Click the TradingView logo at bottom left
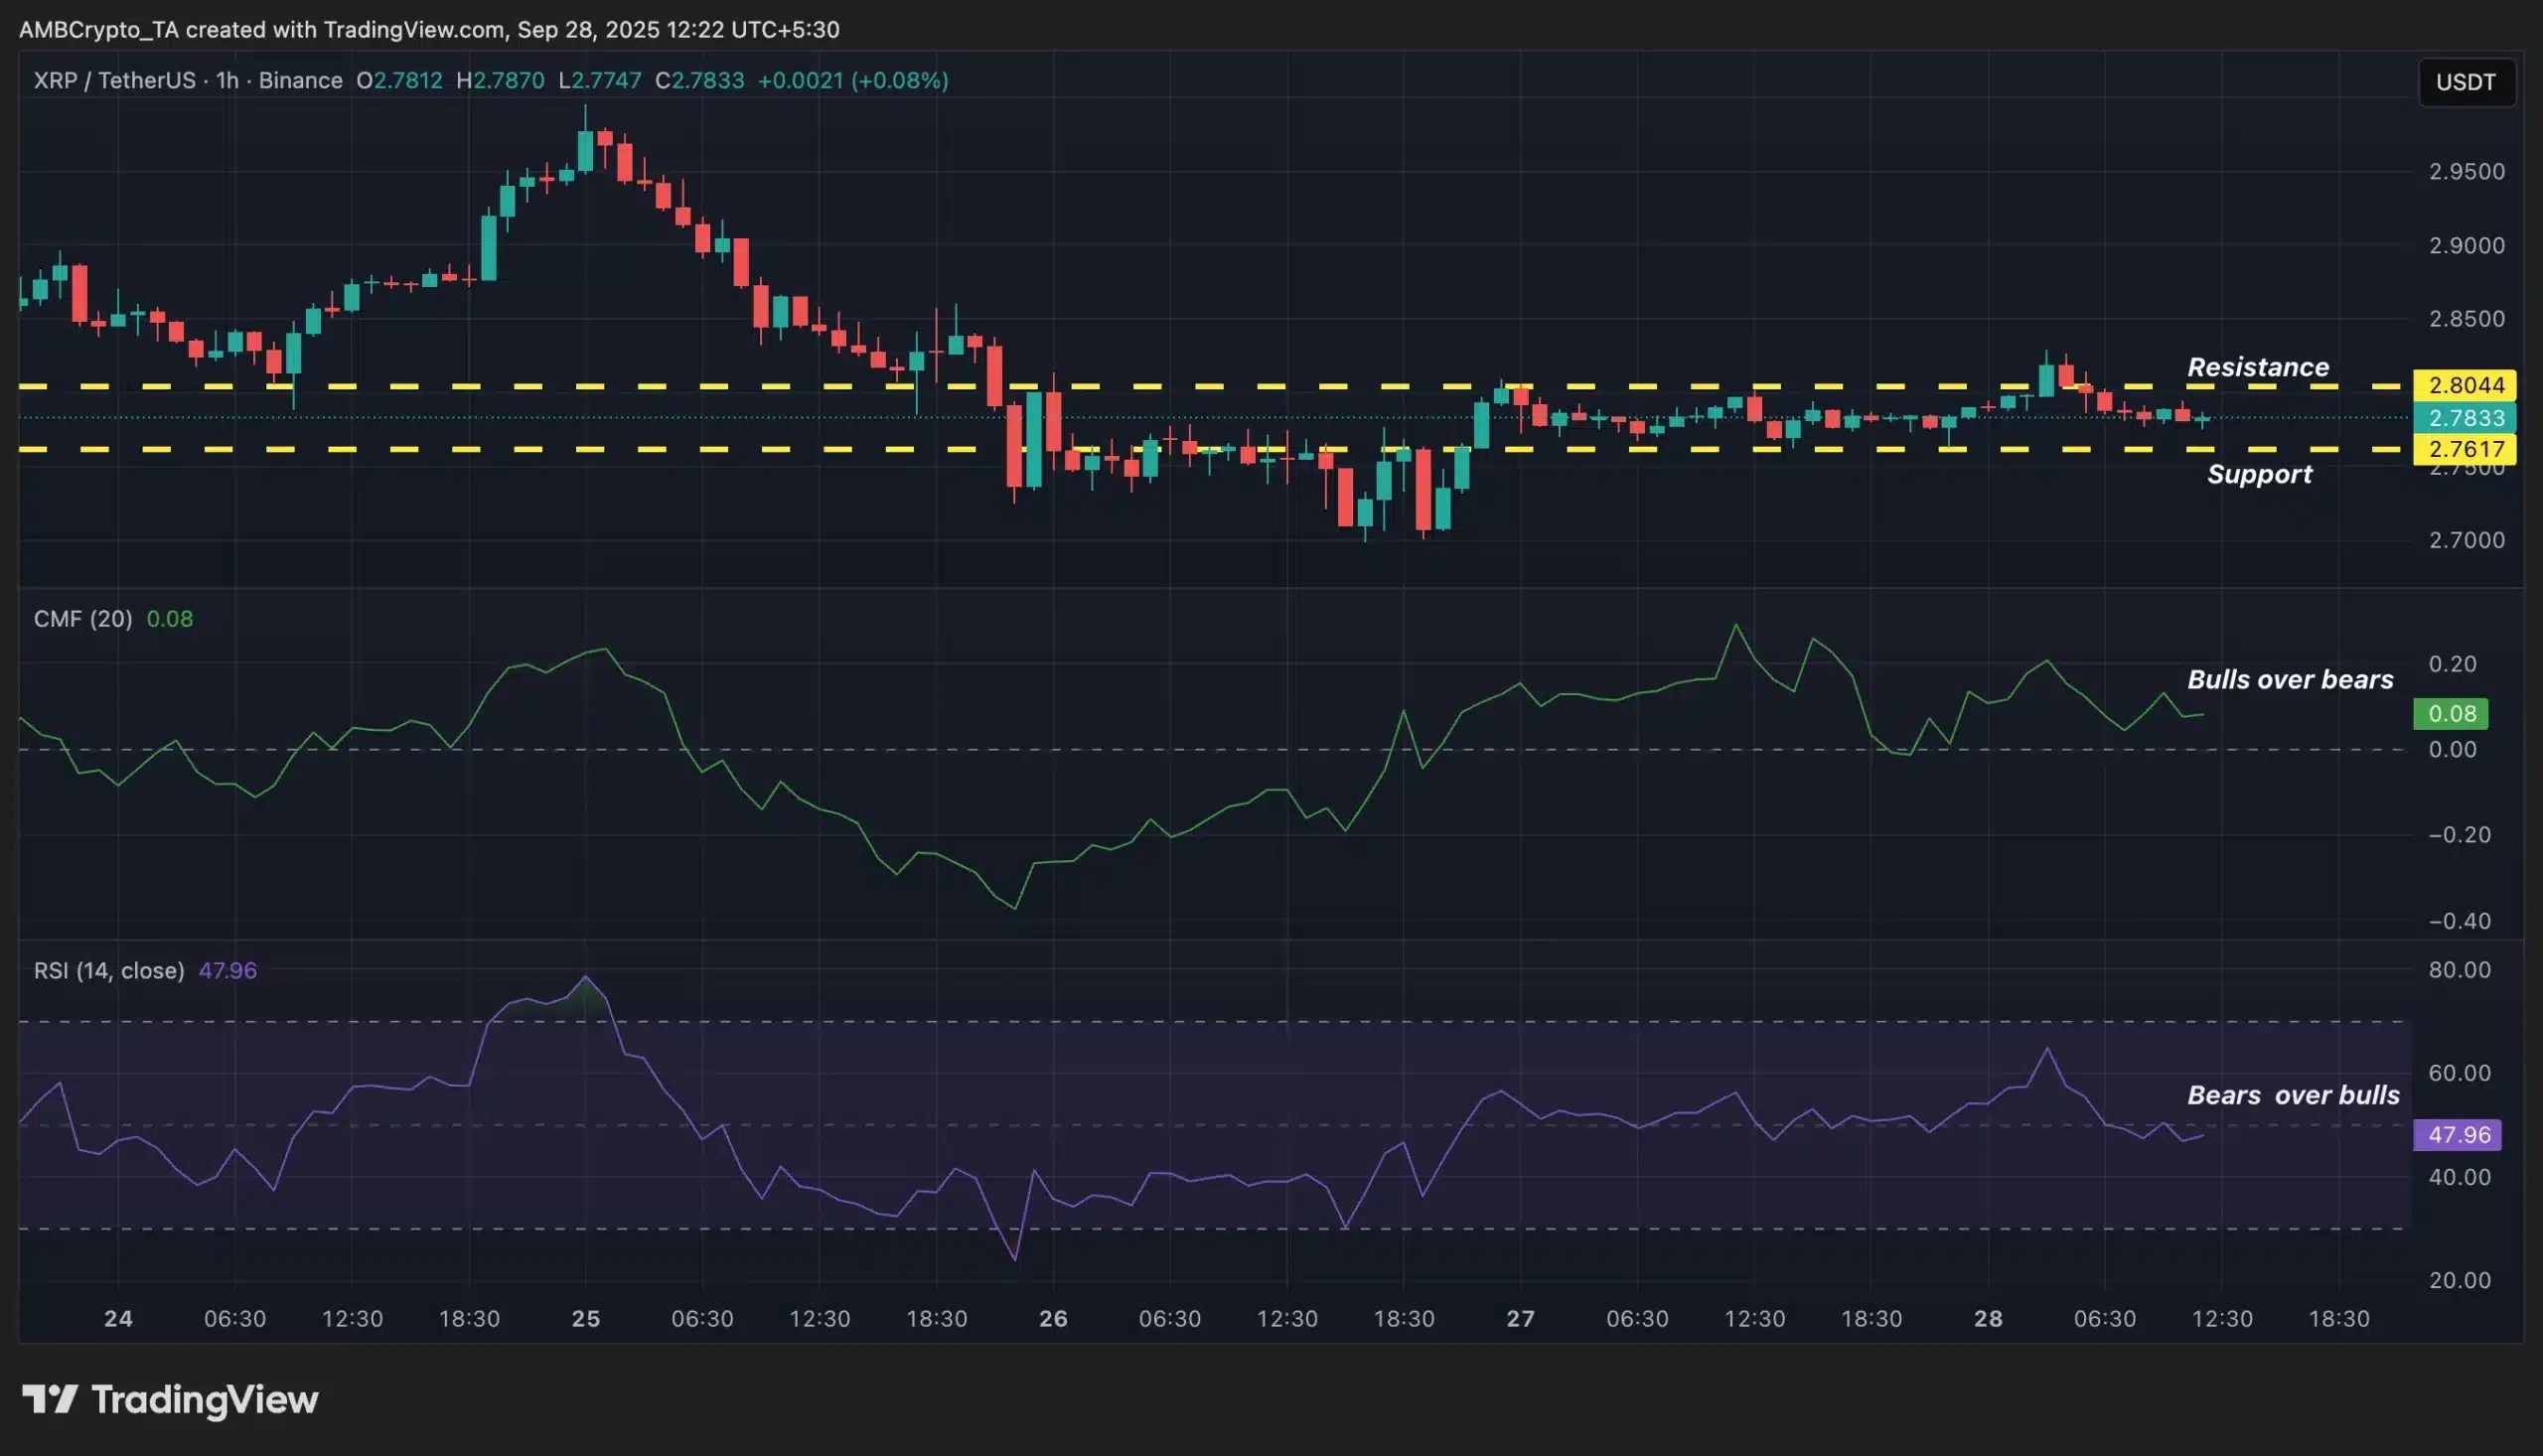This screenshot has height=1456, width=2543. click(170, 1400)
